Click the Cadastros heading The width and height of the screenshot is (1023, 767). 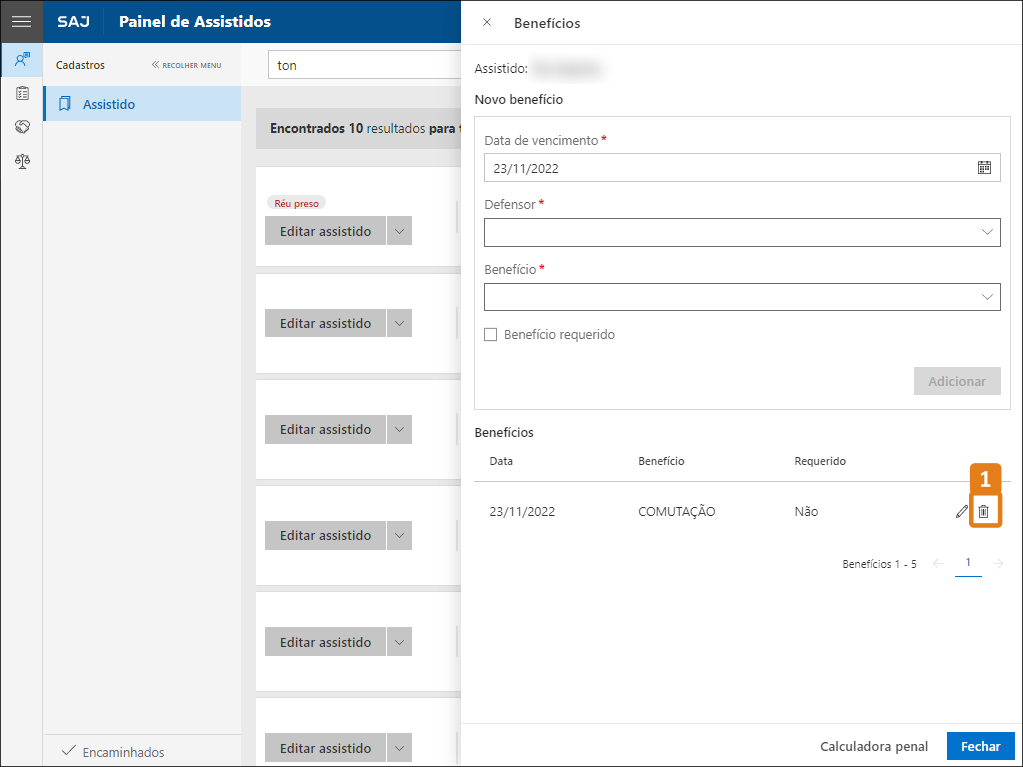point(80,65)
